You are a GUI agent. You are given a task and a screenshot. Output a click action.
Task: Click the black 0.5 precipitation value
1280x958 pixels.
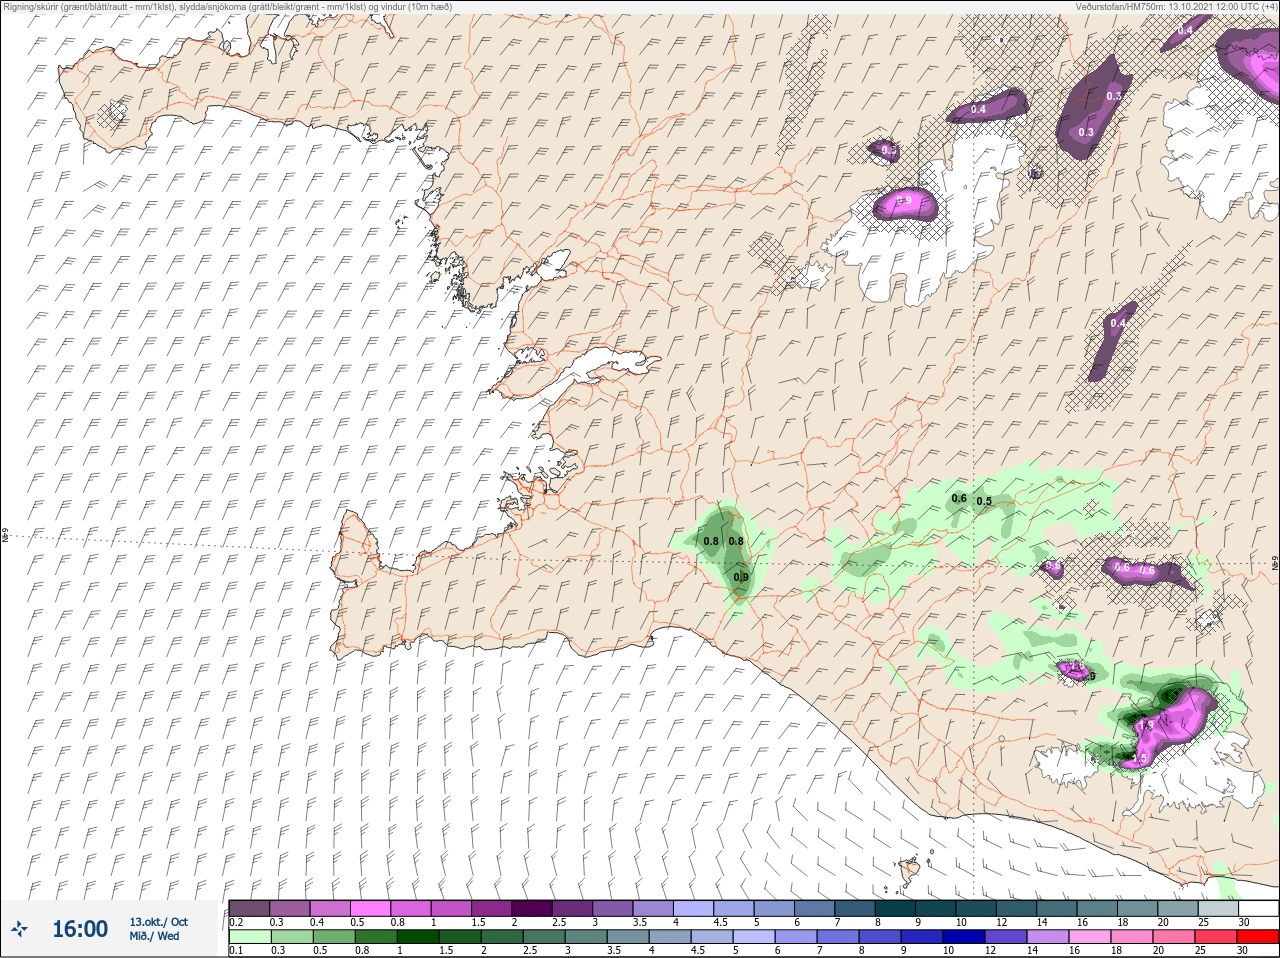tap(984, 501)
